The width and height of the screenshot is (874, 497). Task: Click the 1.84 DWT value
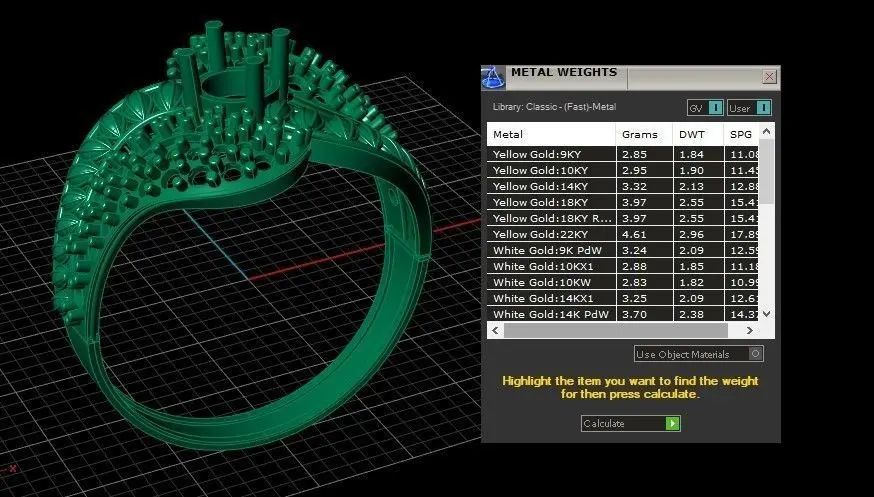pyautogui.click(x=691, y=154)
